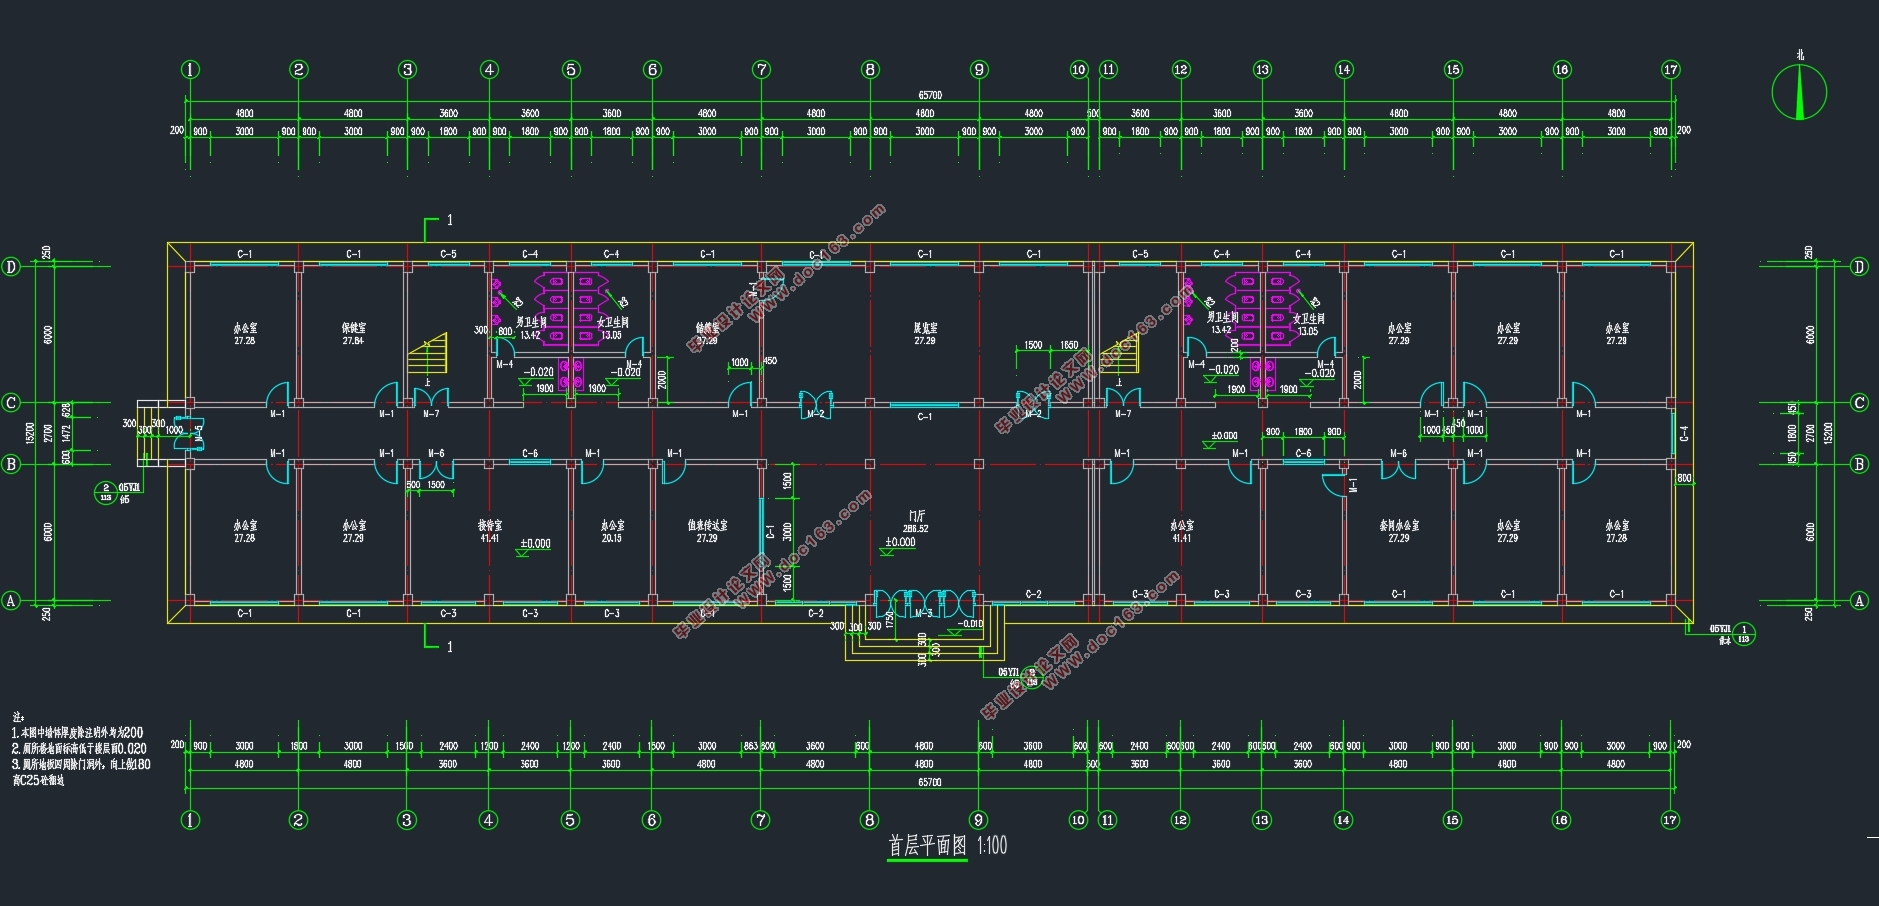Image resolution: width=1879 pixels, height=906 pixels.
Task: Click axis bubble 9 in the bottom row
Action: (x=978, y=820)
